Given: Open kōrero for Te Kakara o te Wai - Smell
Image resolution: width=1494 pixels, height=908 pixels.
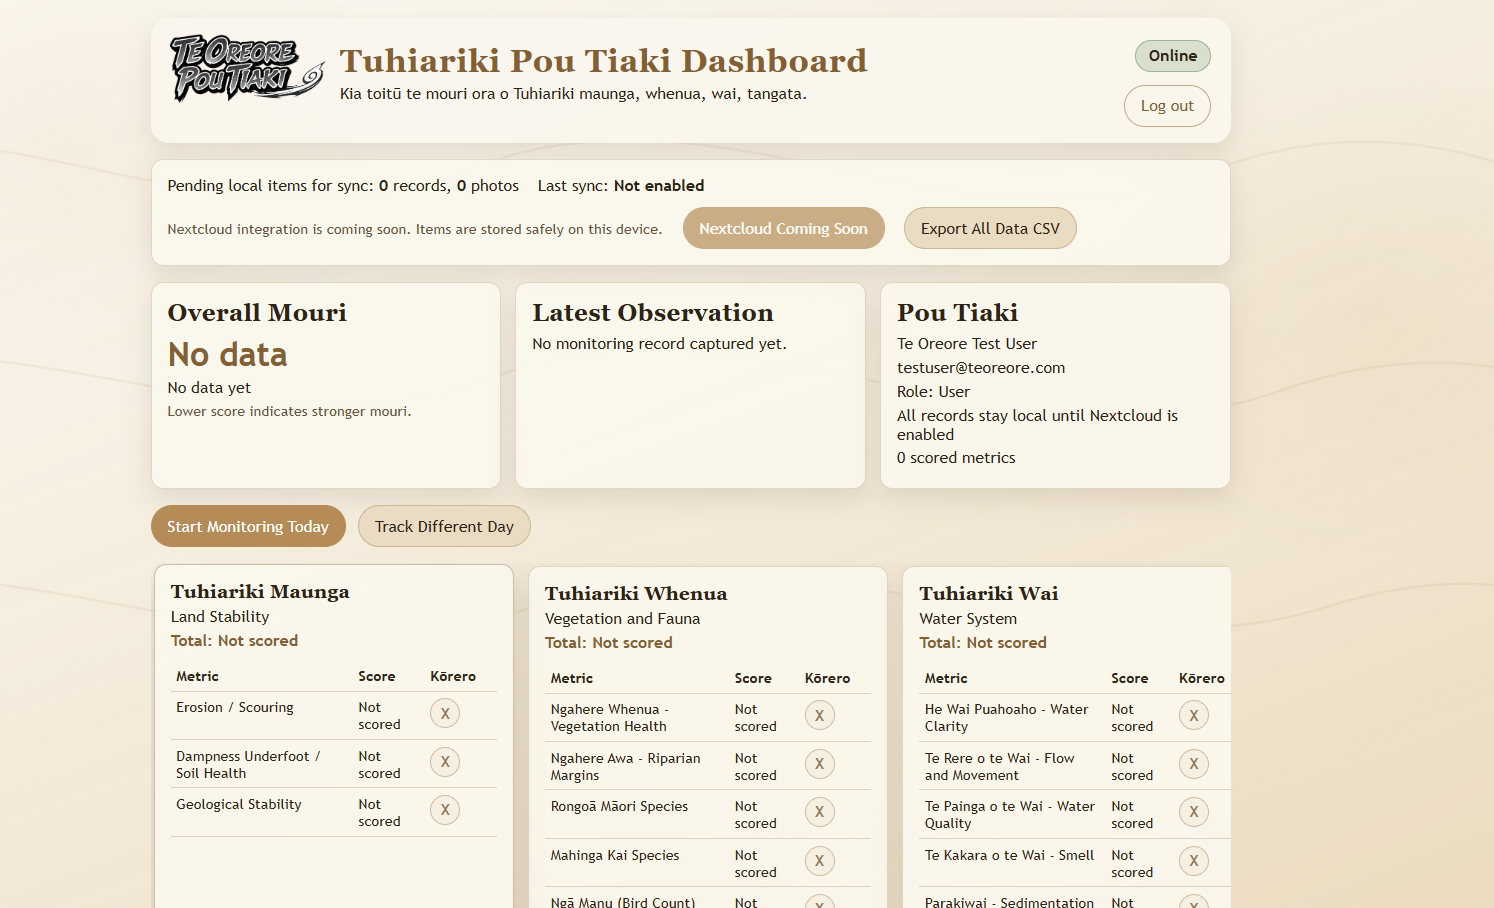Looking at the screenshot, I should (x=1193, y=859).
